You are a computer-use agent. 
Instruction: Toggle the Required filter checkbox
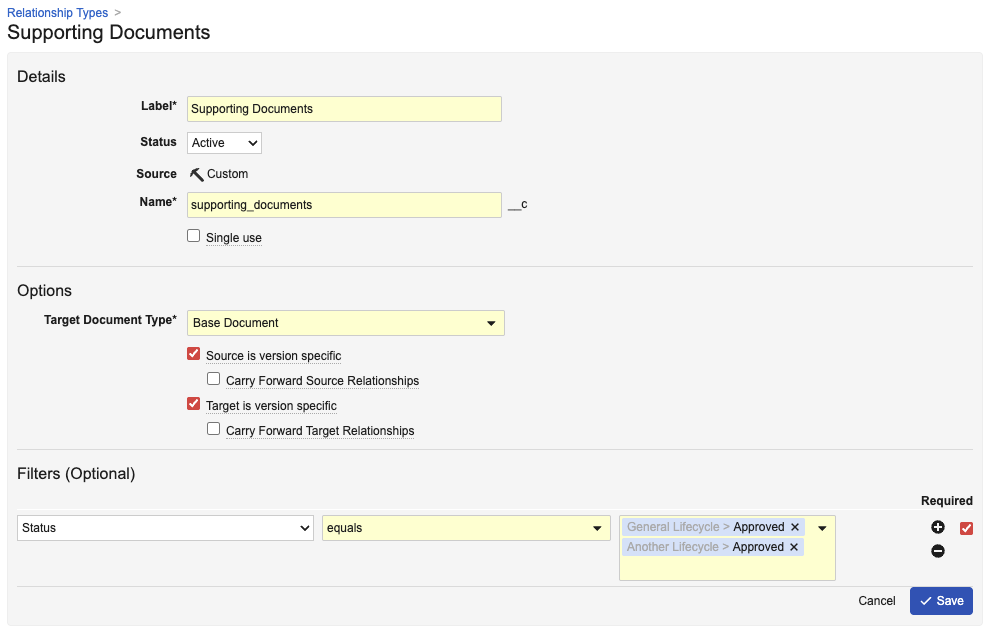pos(966,528)
